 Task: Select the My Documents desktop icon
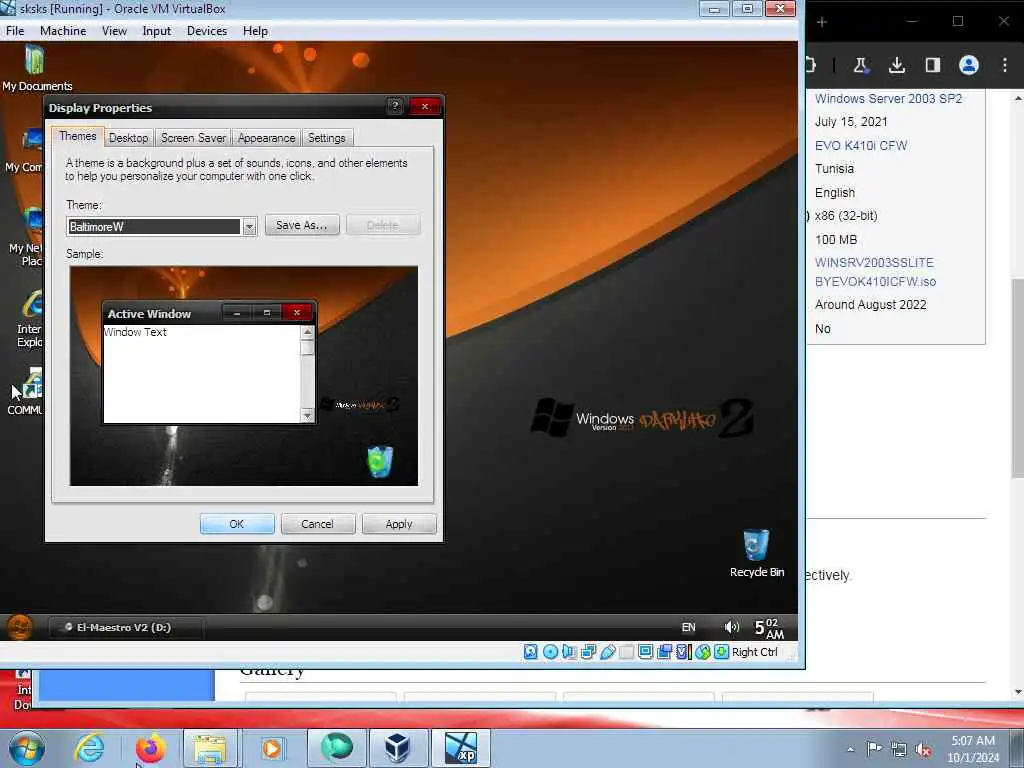[35, 67]
